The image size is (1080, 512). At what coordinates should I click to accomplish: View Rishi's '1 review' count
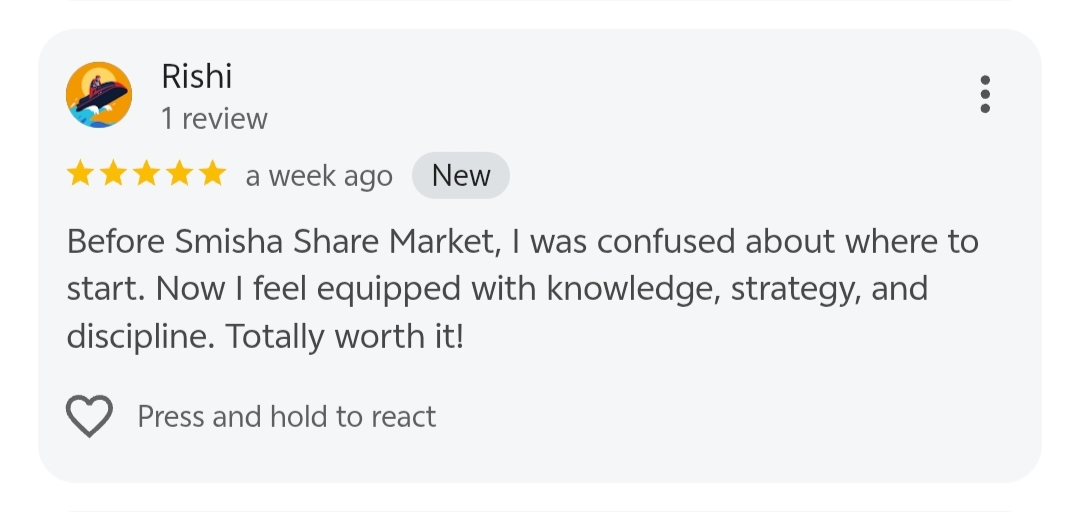(214, 119)
